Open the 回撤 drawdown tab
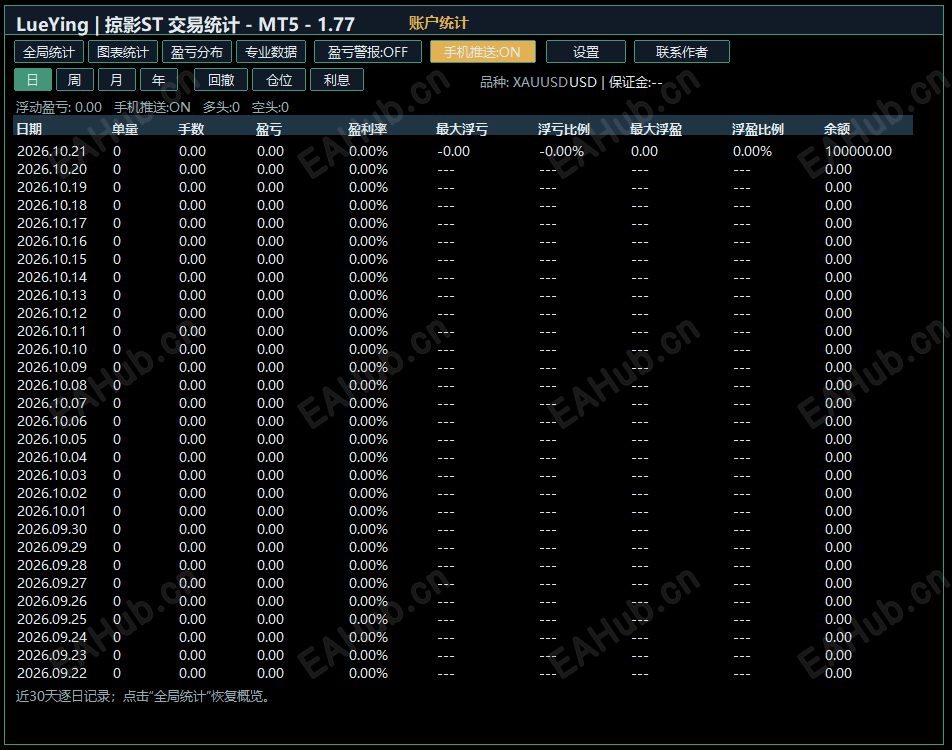 tap(221, 80)
